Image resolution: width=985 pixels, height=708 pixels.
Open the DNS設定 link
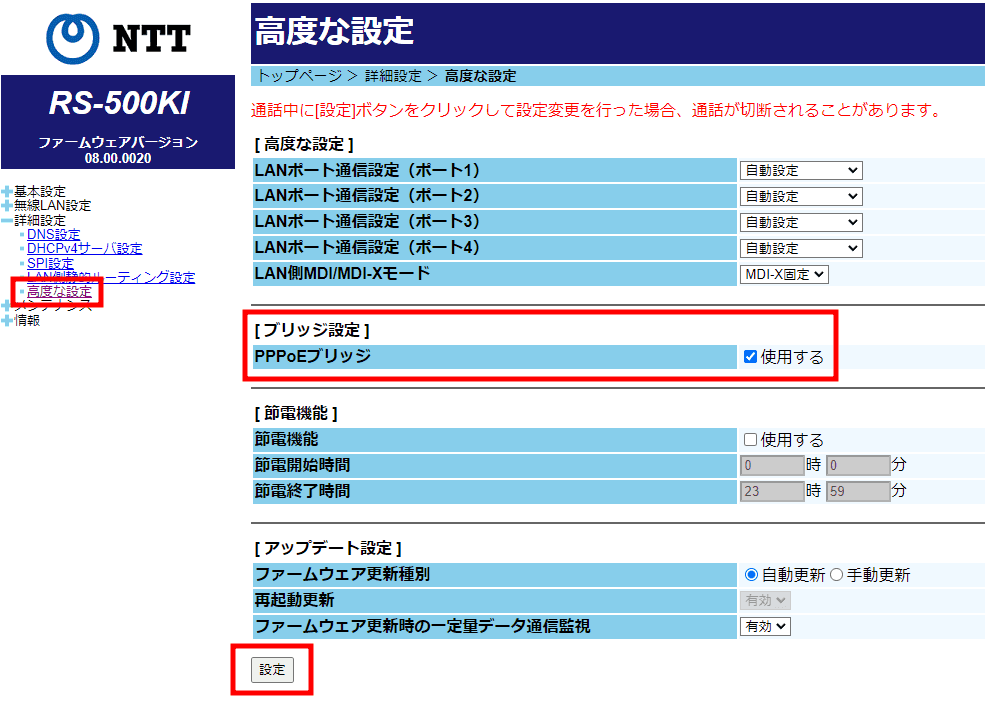click(x=53, y=234)
